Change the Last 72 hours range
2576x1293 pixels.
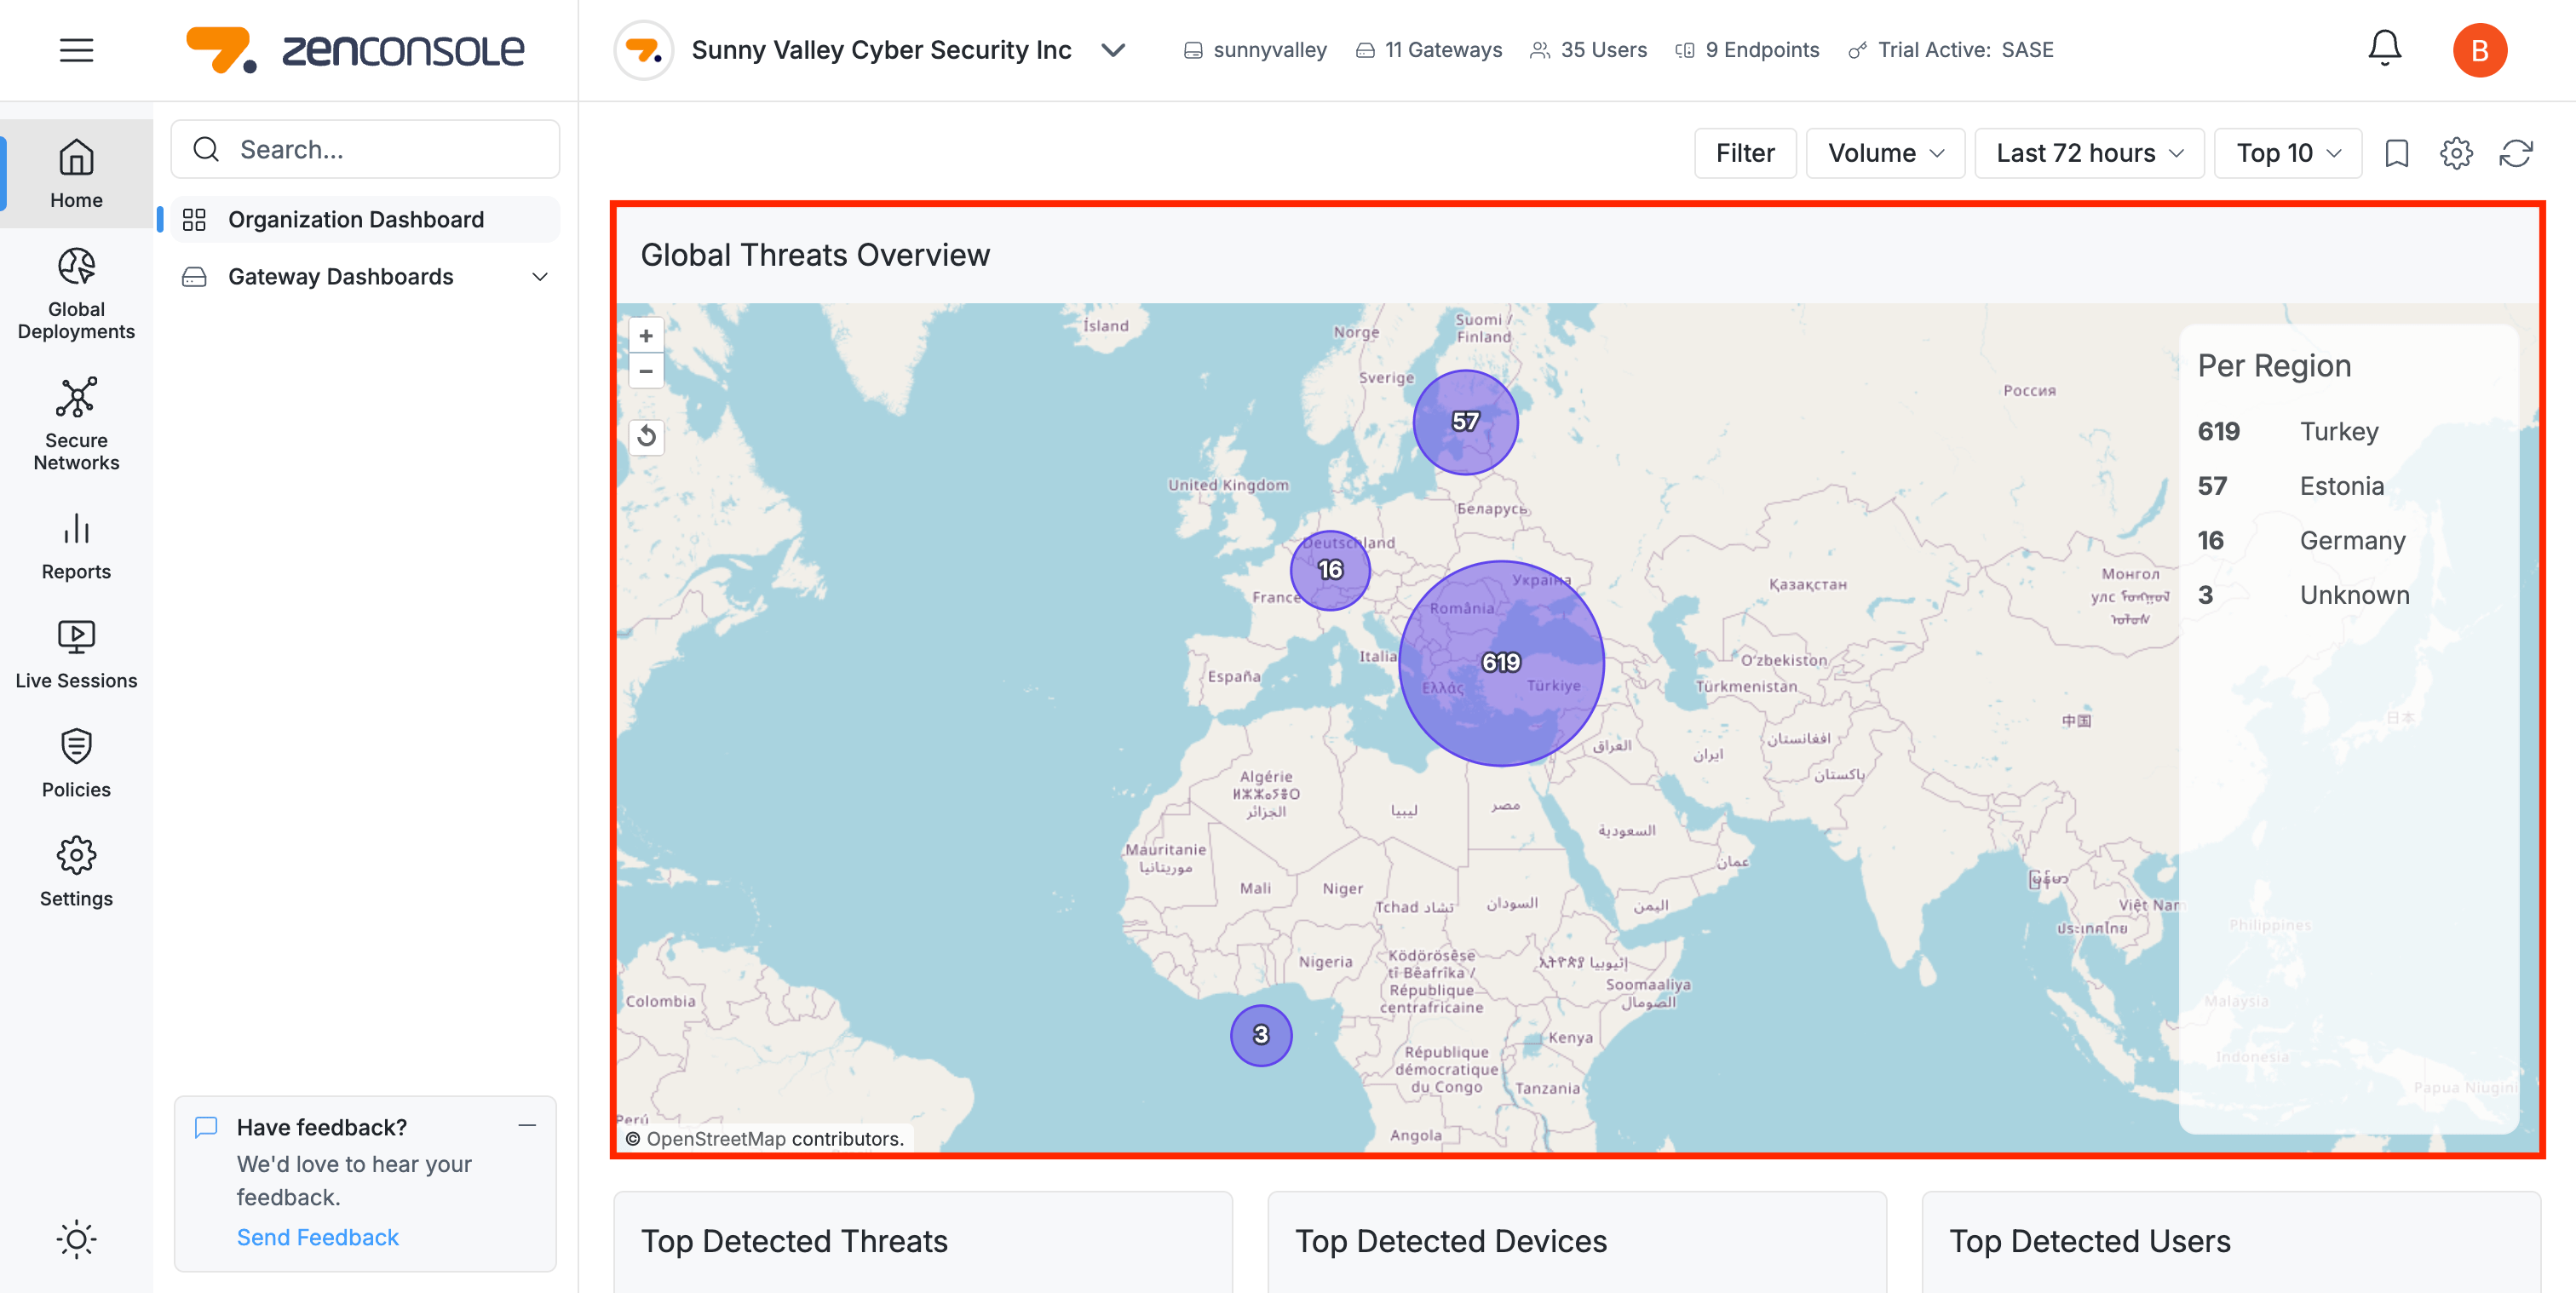click(x=2089, y=153)
